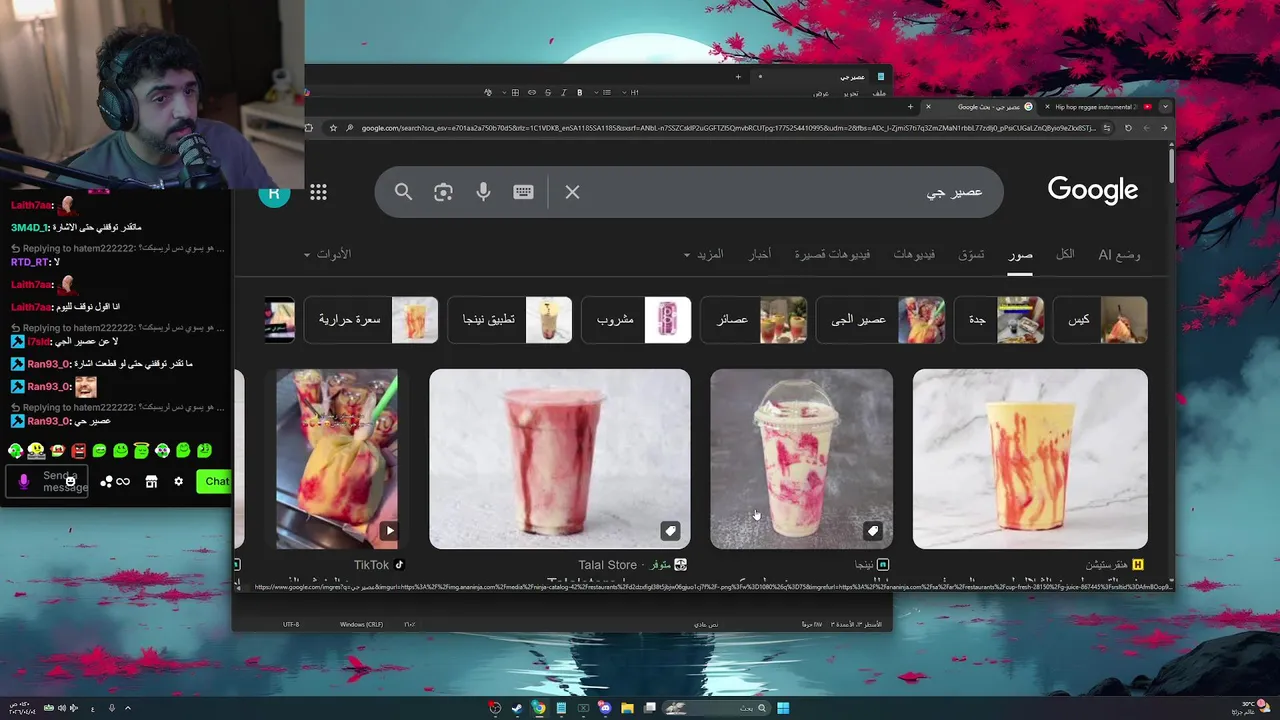Click the Send a message field

coord(46,481)
